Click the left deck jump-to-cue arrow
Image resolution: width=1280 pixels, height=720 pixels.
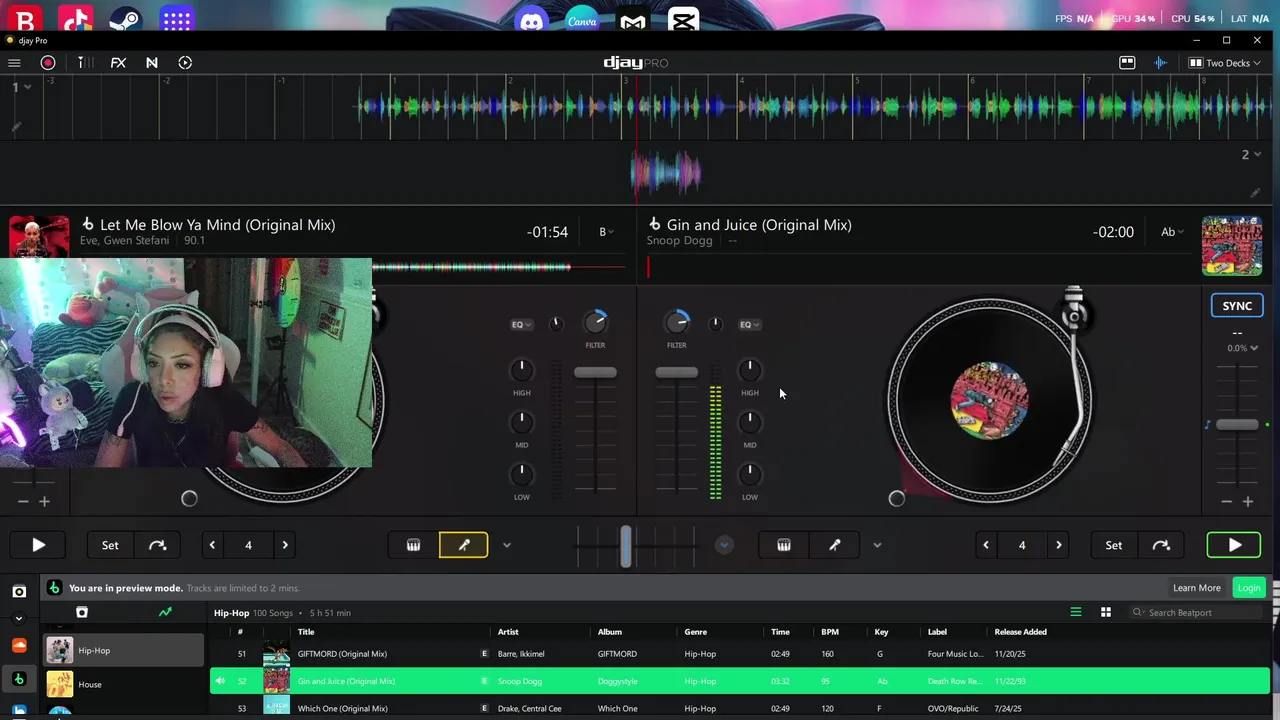click(157, 545)
